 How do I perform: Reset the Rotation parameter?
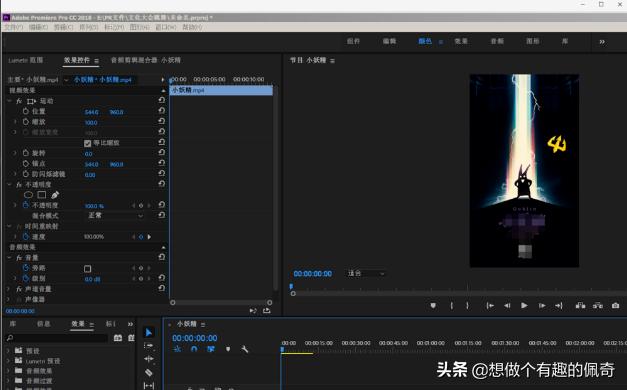pyautogui.click(x=162, y=152)
